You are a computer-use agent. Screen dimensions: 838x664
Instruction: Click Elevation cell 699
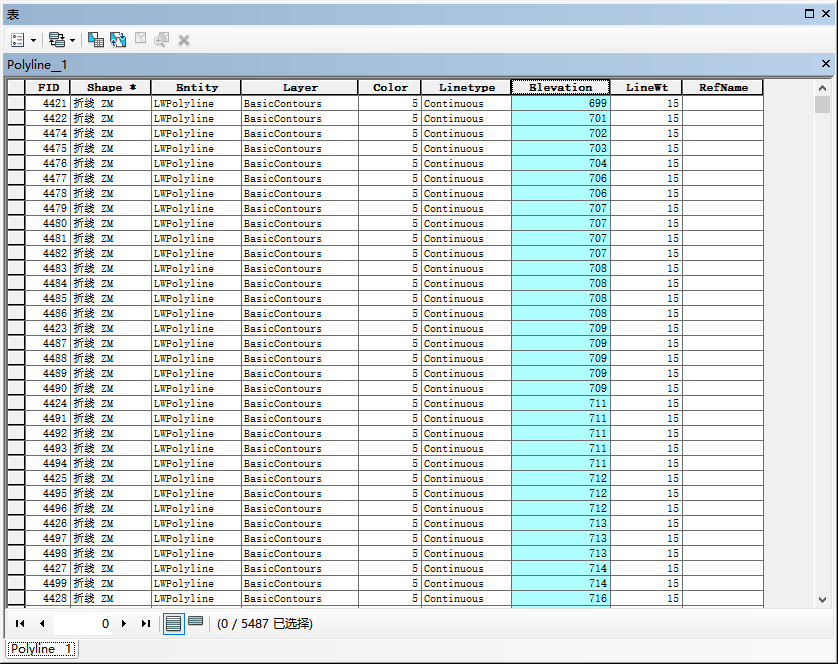[x=561, y=103]
